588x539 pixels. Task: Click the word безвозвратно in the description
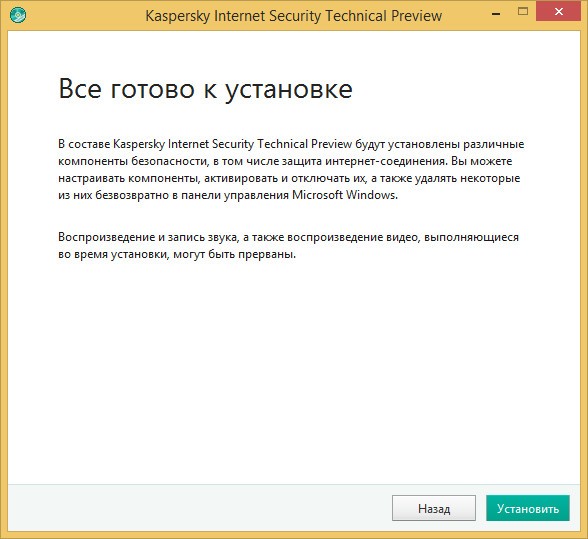[x=132, y=195]
